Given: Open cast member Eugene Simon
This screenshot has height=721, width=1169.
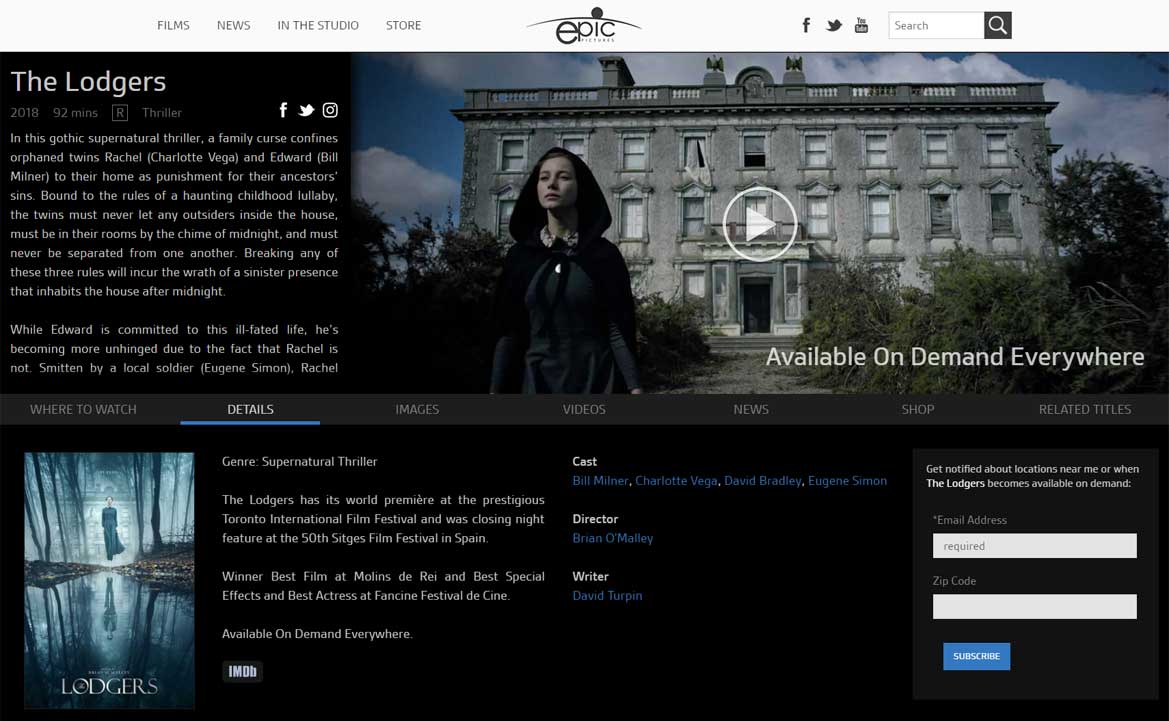Looking at the screenshot, I should coord(848,481).
